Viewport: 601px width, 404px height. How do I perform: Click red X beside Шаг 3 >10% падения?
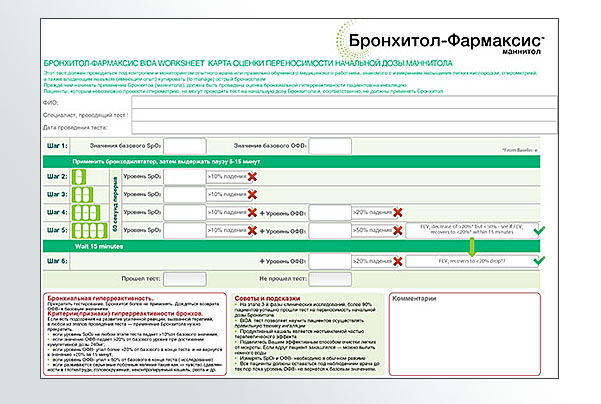tap(253, 194)
